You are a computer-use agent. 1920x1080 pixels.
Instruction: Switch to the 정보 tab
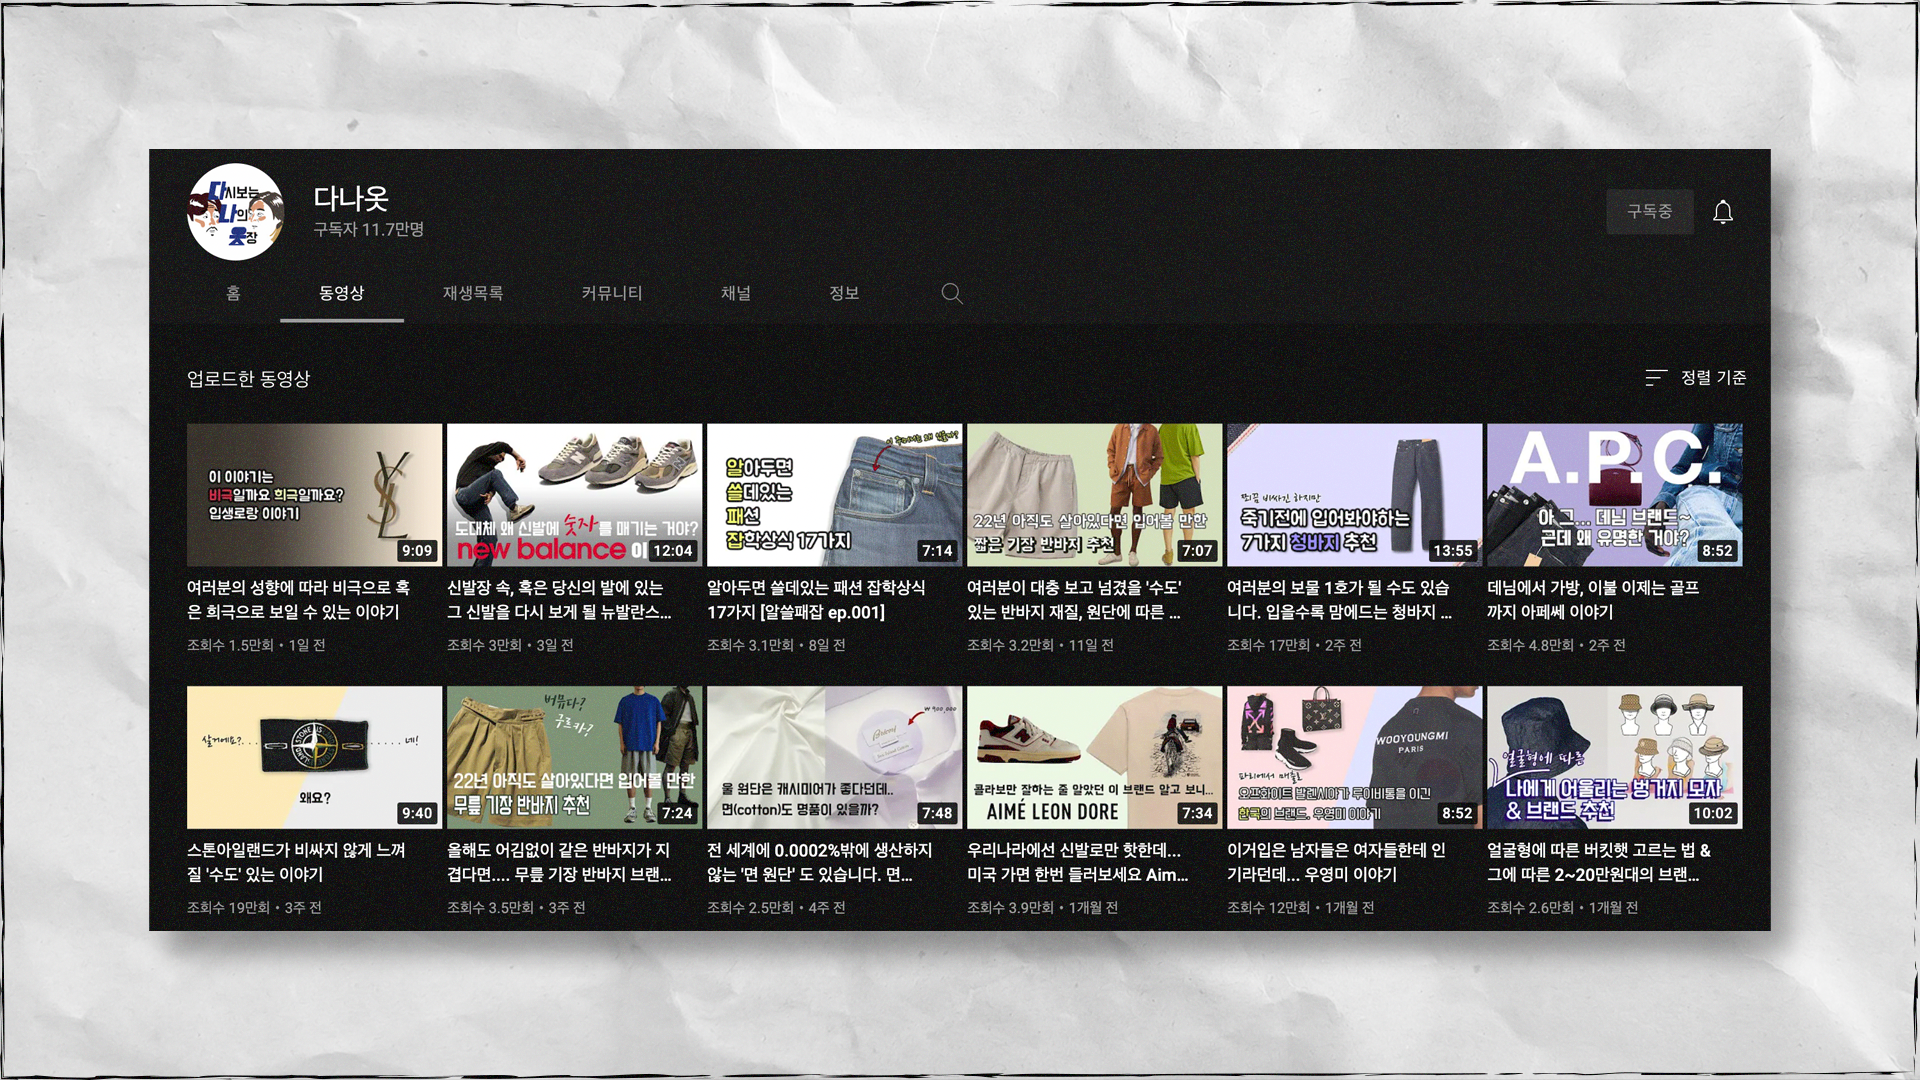point(844,293)
